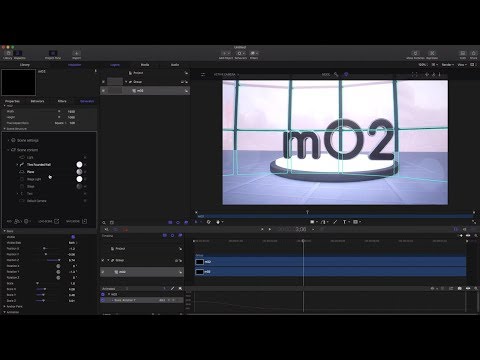Open mO2 viewport options sliders icon
The image size is (480, 360).
(x=203, y=75)
